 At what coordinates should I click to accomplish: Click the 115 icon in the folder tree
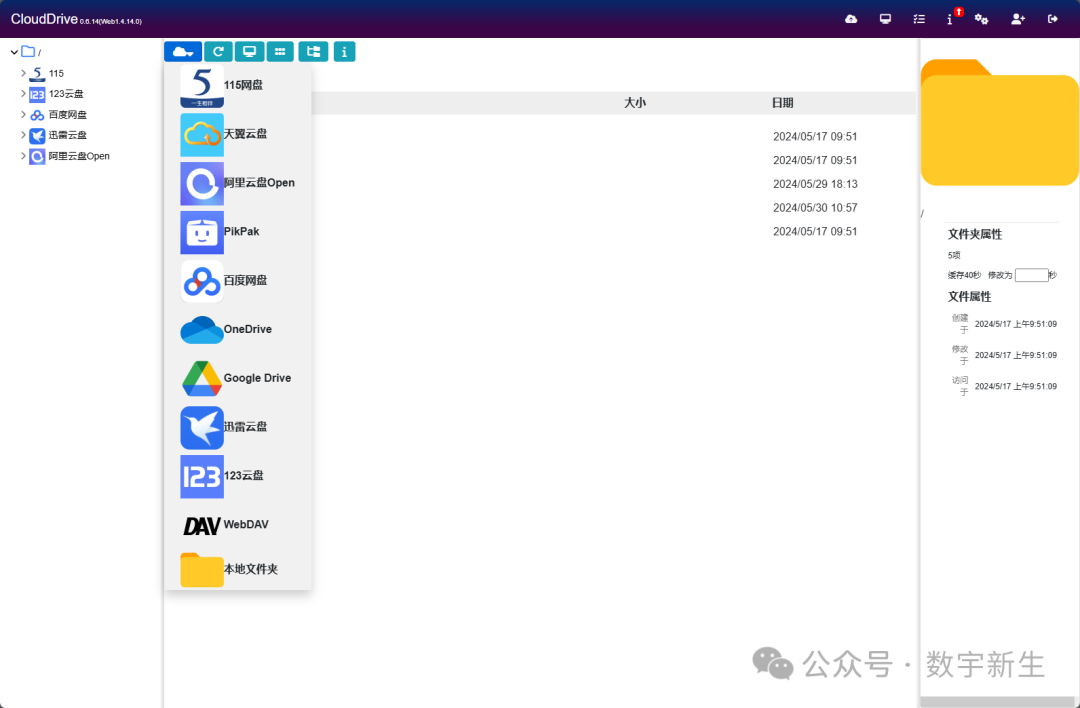[37, 73]
